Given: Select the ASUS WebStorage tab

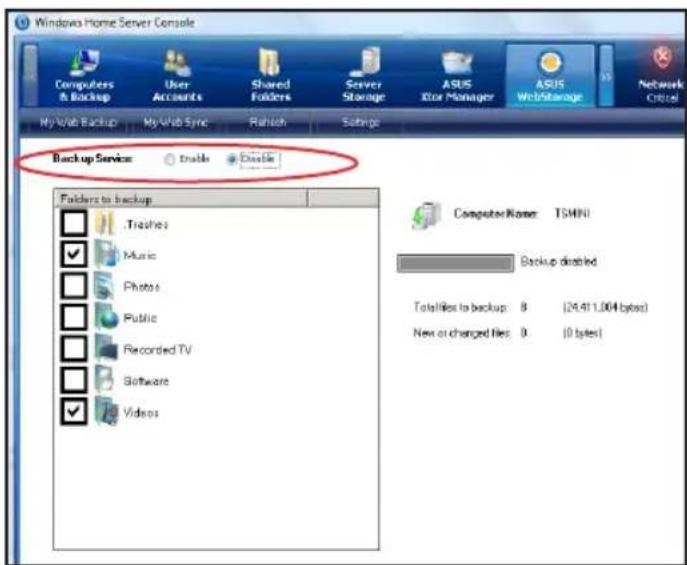Looking at the screenshot, I should tap(550, 76).
